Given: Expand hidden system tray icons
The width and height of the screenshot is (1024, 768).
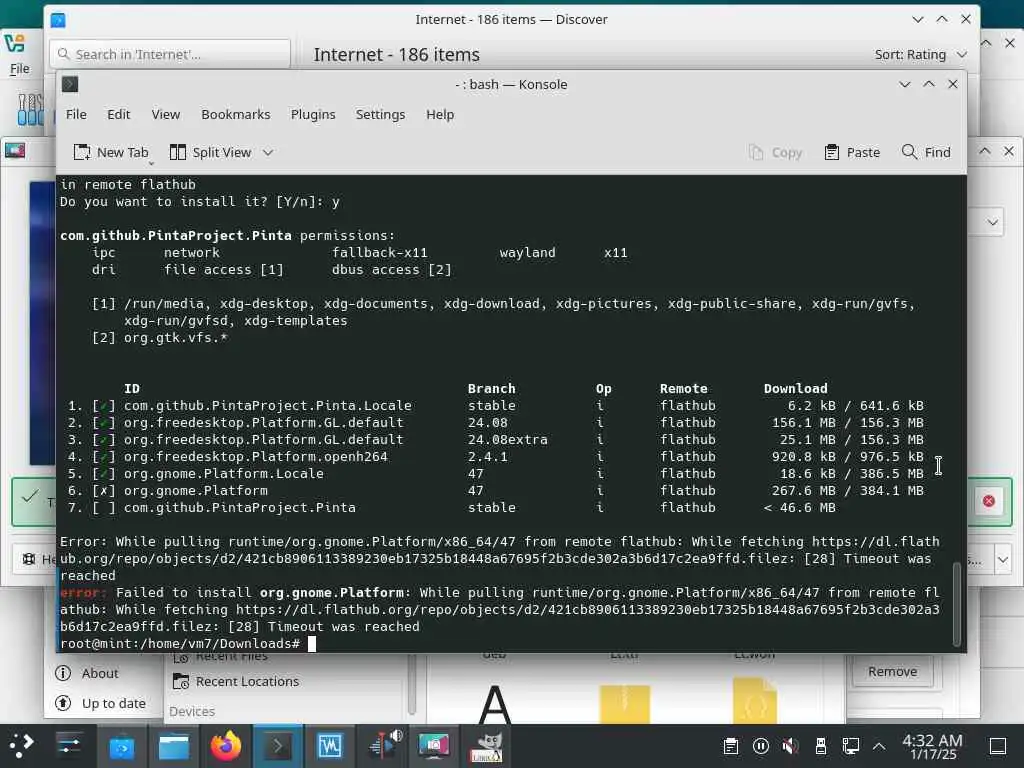Looking at the screenshot, I should [879, 746].
